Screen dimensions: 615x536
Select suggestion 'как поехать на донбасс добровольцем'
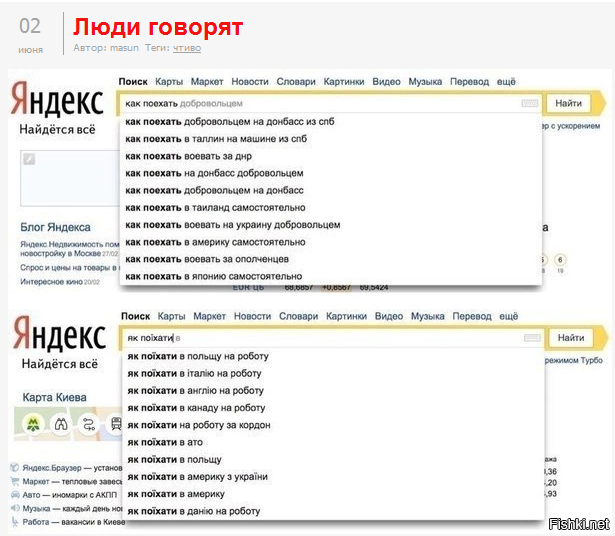331,173
